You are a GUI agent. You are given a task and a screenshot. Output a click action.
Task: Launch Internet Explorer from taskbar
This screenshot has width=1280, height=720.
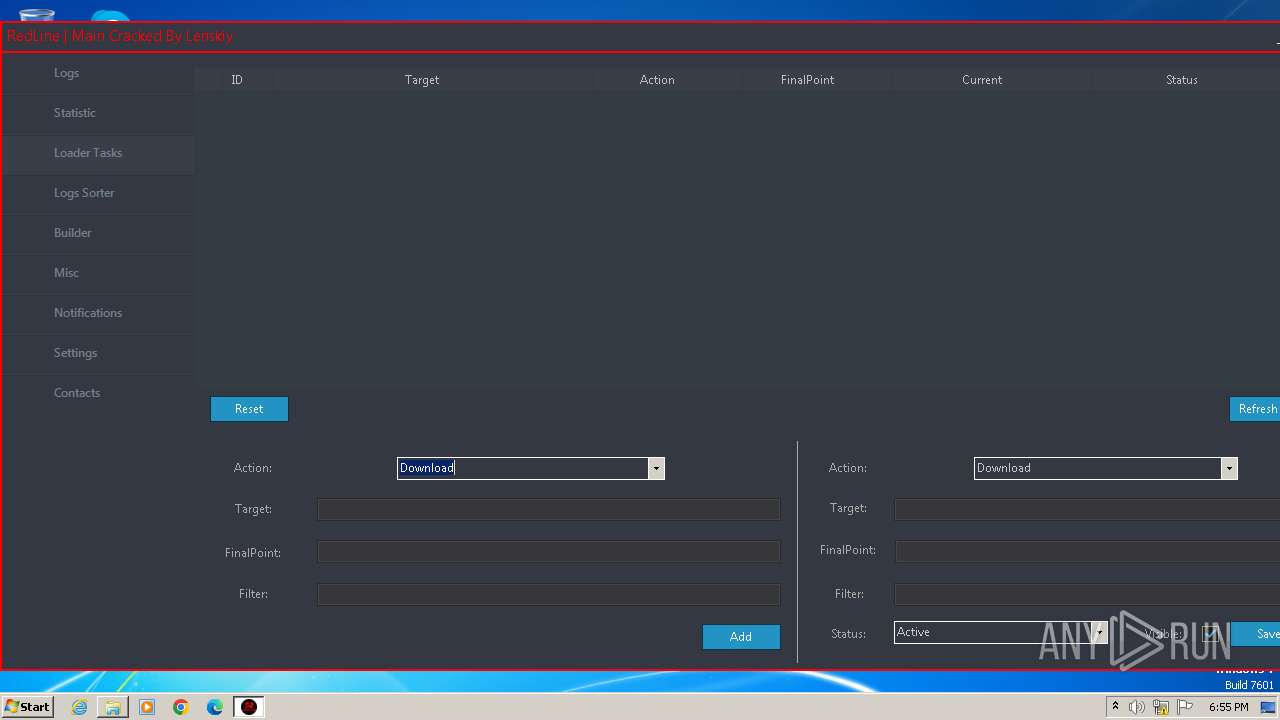(80, 707)
